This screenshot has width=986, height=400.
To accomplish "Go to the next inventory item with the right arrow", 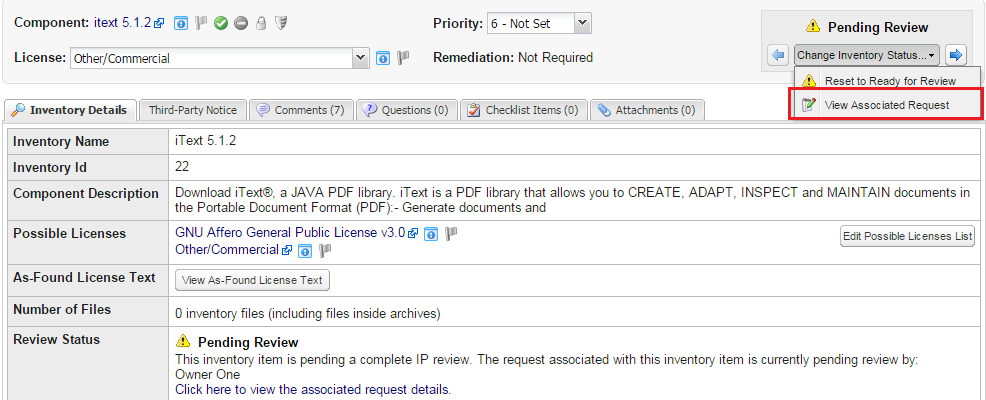I will 956,55.
